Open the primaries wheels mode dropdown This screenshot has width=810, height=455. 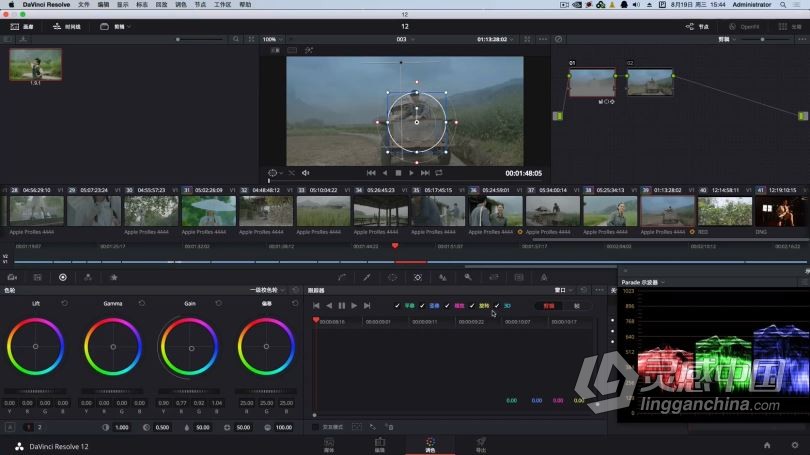267,290
